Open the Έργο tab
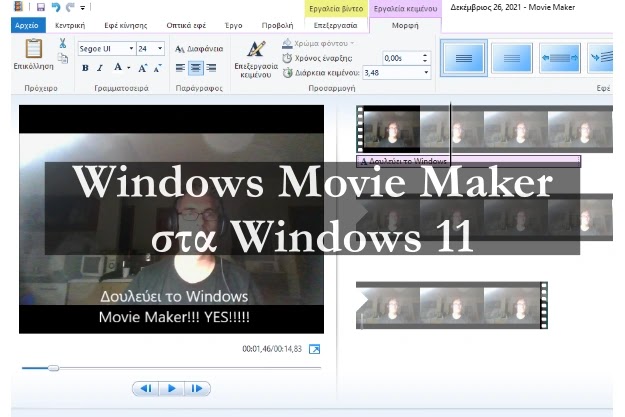This screenshot has width=625, height=417. (x=234, y=25)
